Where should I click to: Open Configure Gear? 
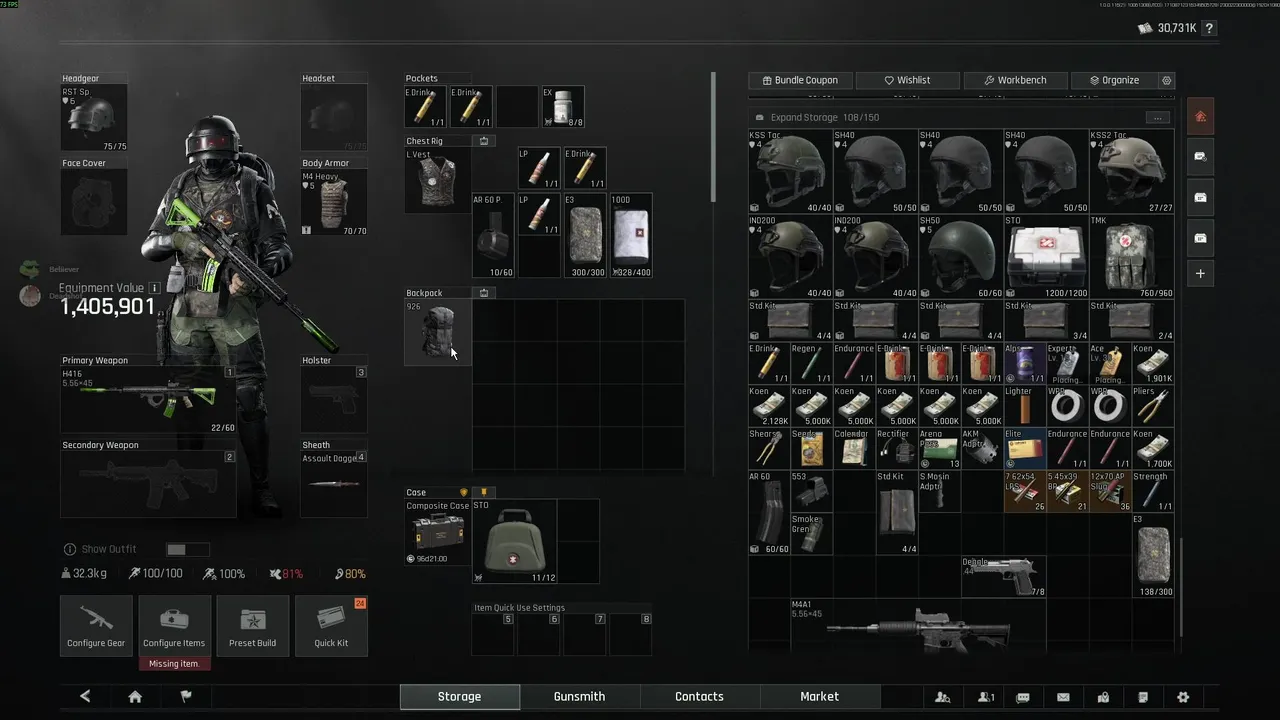point(96,626)
